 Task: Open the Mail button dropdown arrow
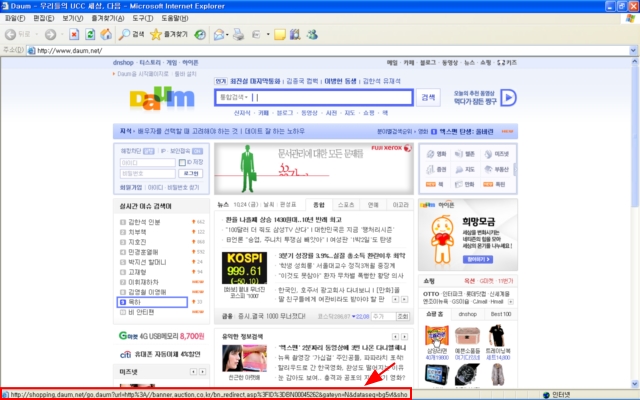(227, 35)
